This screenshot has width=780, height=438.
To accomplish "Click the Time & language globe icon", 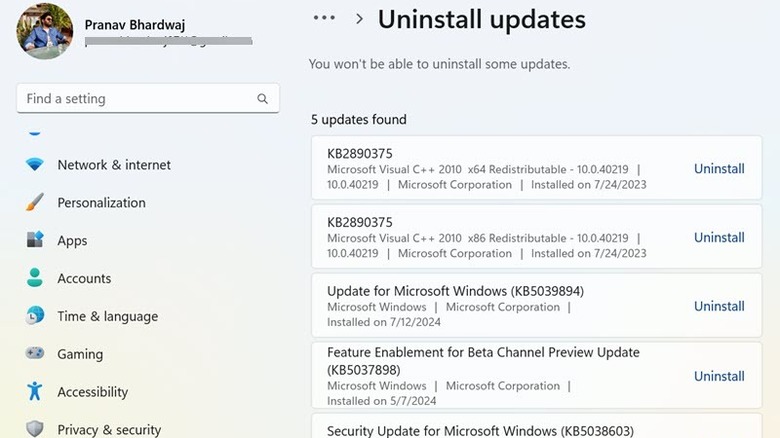I will pos(35,316).
